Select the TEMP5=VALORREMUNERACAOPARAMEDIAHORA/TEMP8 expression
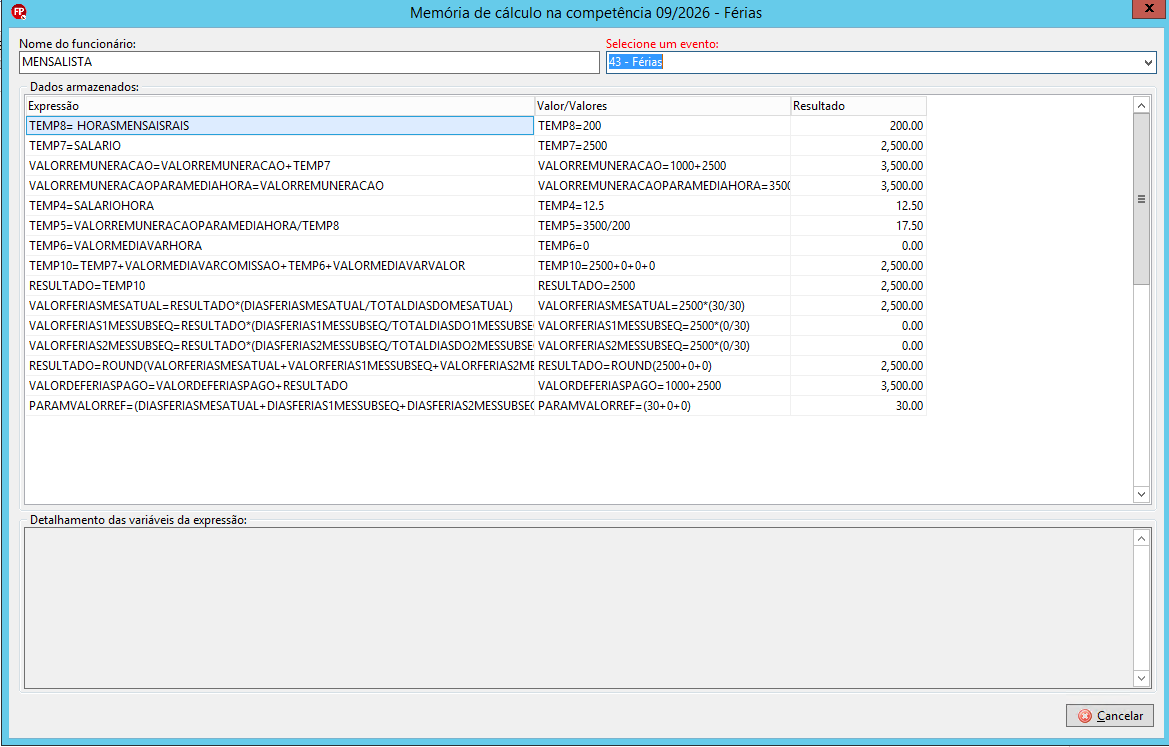The width and height of the screenshot is (1169, 747). click(x=280, y=226)
